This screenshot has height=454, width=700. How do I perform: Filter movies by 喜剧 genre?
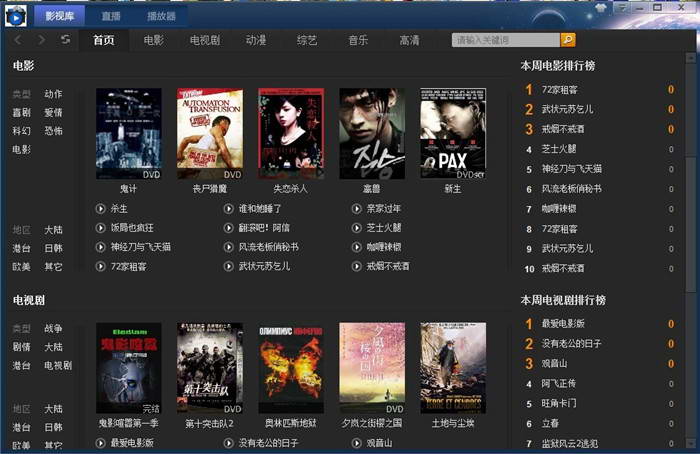pyautogui.click(x=21, y=112)
